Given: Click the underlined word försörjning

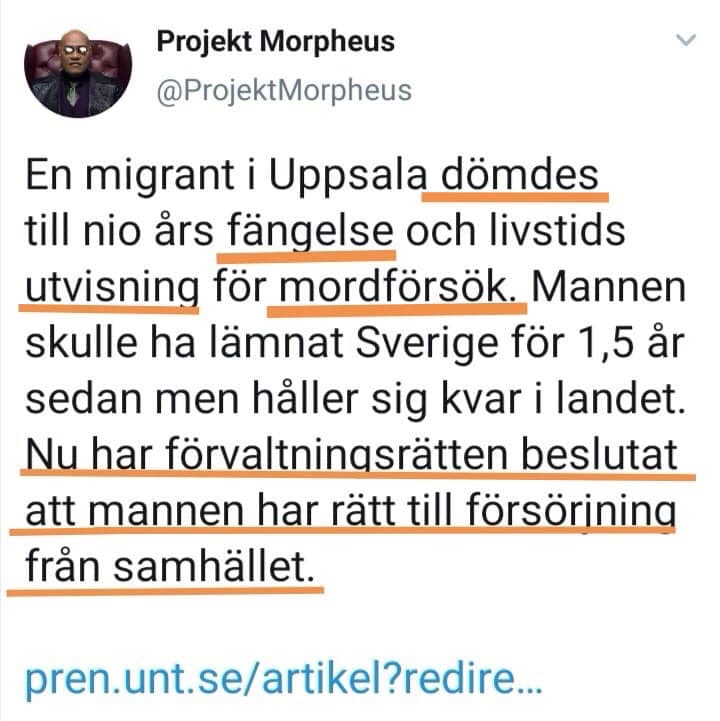Looking at the screenshot, I should coord(571,511).
